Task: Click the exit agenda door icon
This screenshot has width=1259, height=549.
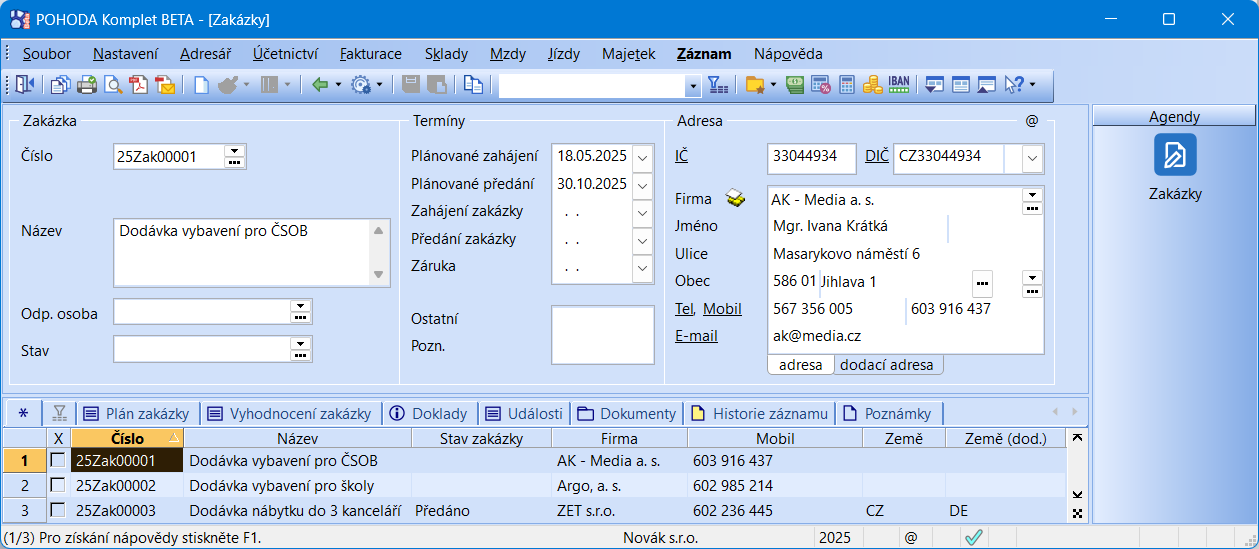Action: (25, 85)
